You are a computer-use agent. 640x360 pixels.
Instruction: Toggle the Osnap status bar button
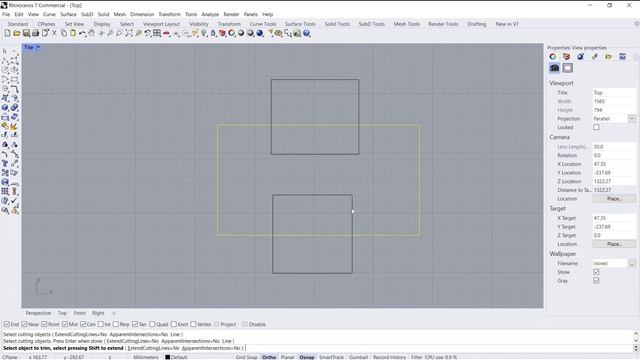click(307, 357)
